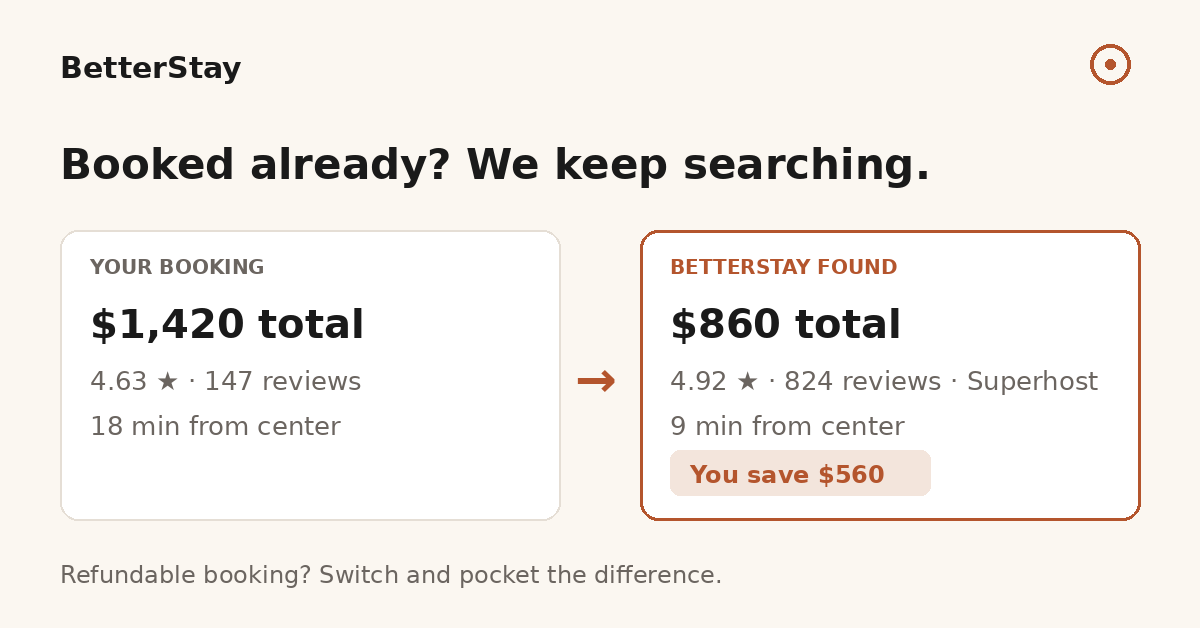Viewport: 1200px width, 628px height.
Task: Open the 147 reviews text
Action: click(x=283, y=382)
